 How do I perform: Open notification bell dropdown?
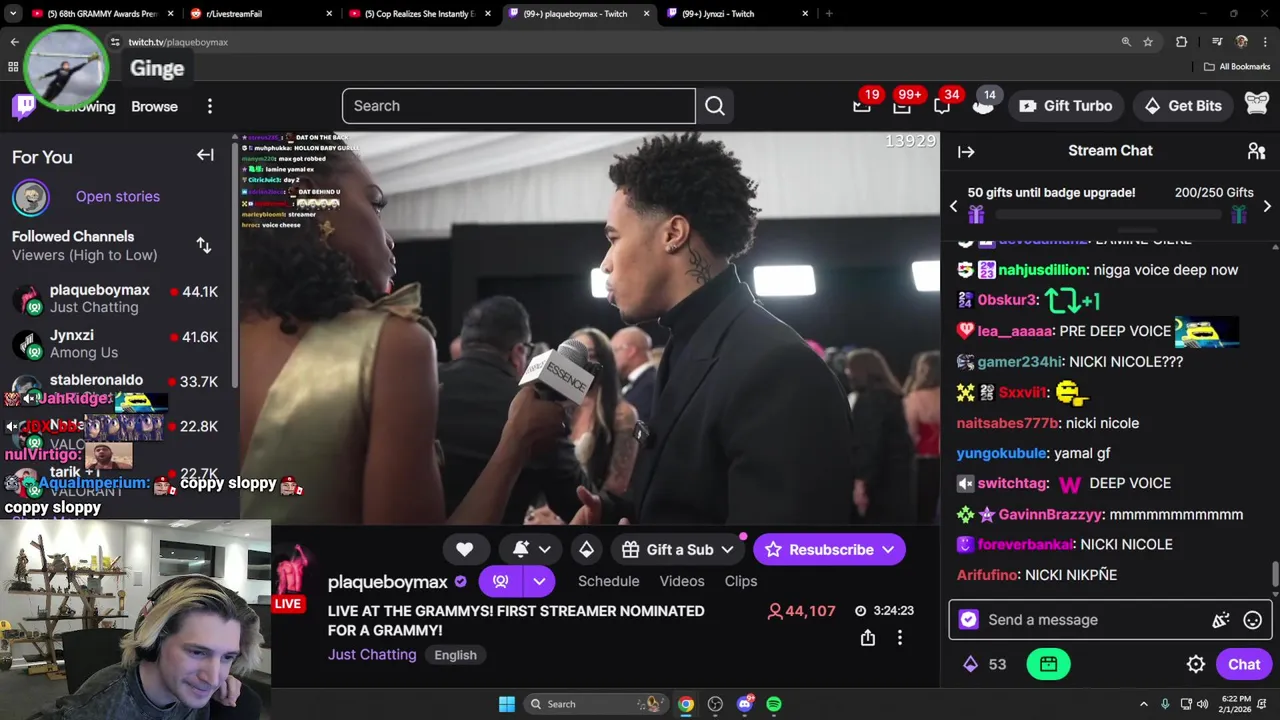pyautogui.click(x=532, y=549)
